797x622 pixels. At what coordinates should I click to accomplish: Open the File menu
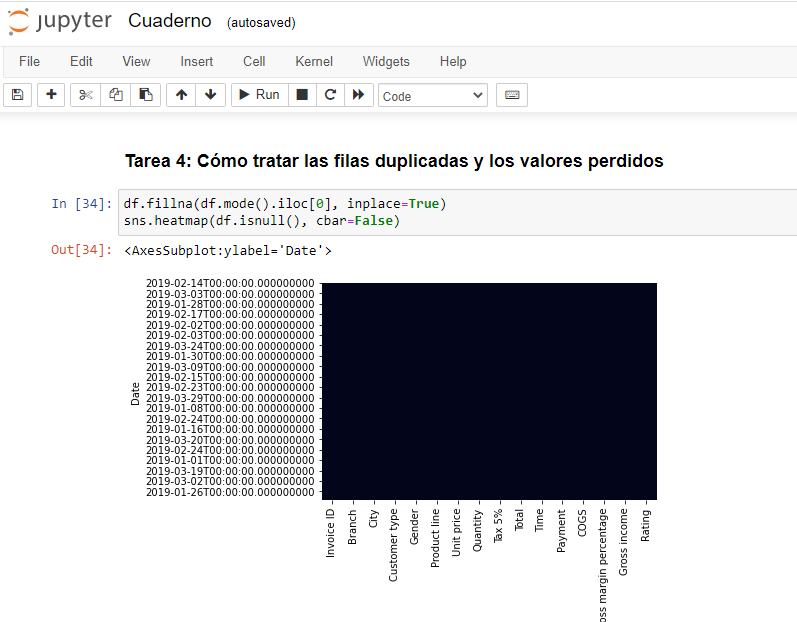tap(29, 61)
